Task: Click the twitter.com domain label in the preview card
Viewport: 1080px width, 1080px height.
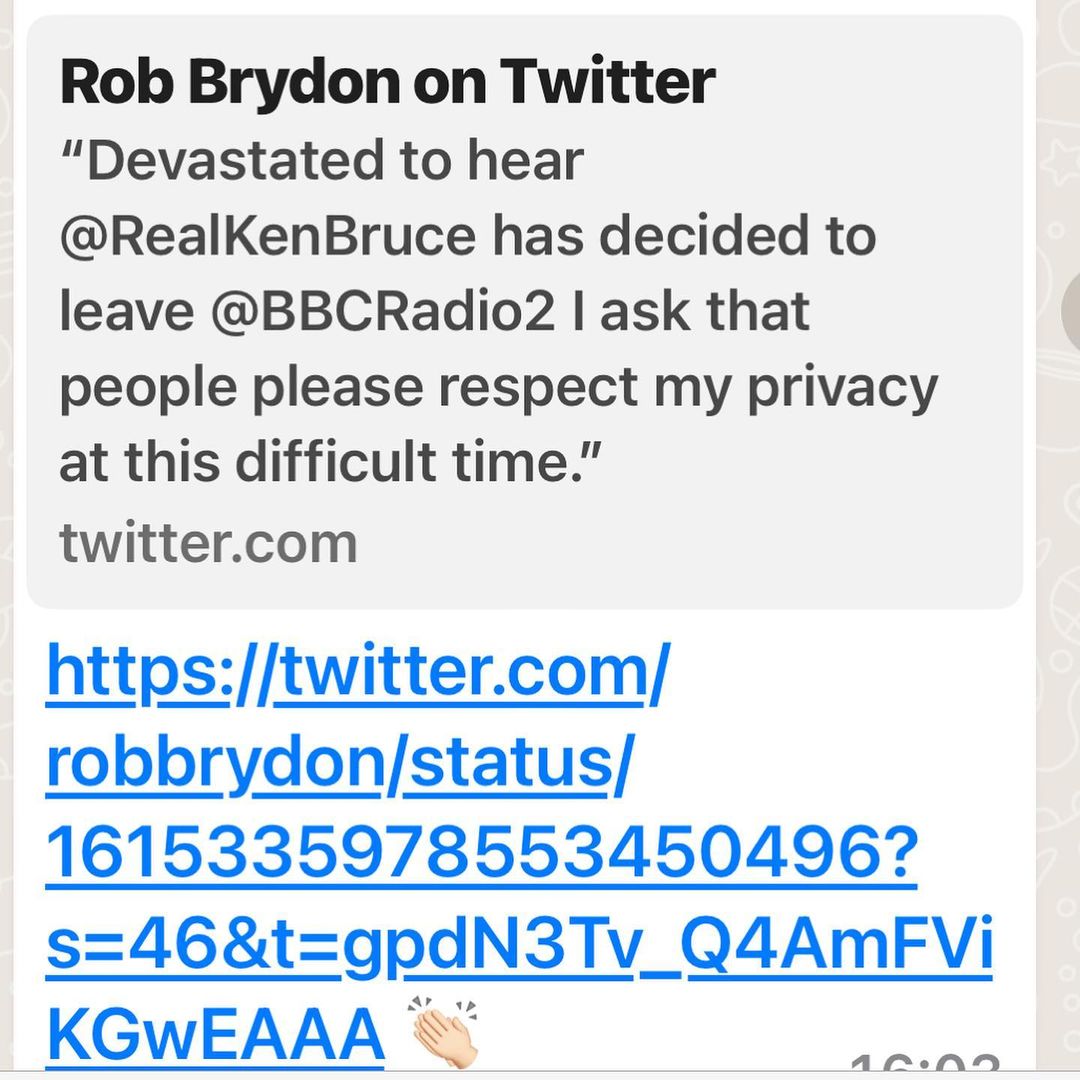Action: pyautogui.click(x=208, y=542)
